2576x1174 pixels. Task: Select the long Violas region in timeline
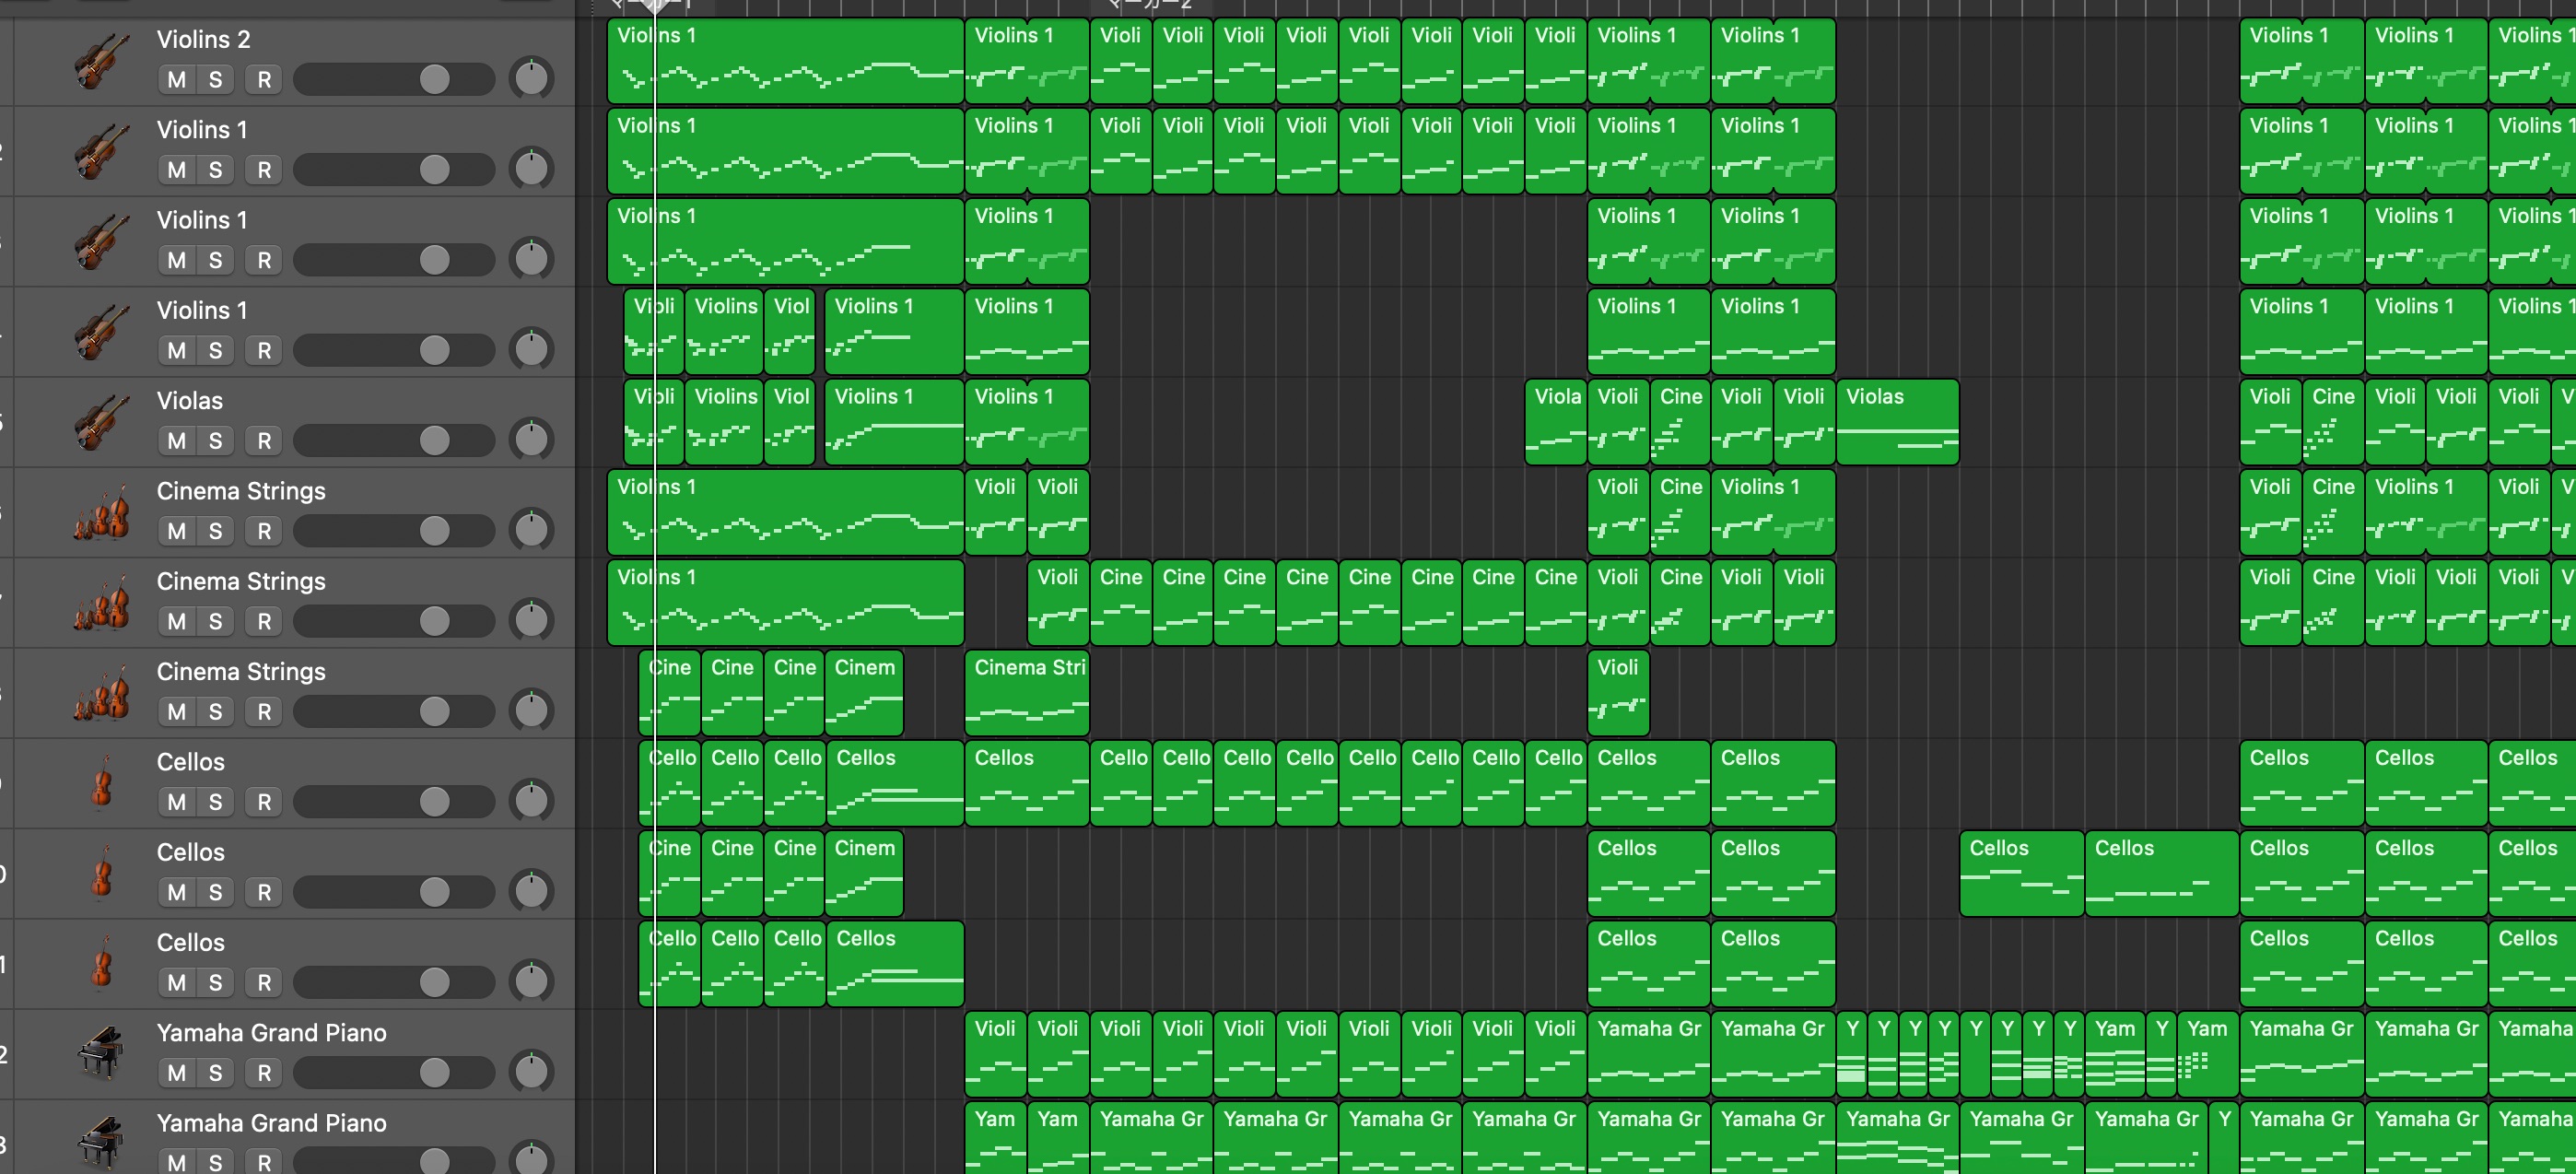[x=1896, y=421]
